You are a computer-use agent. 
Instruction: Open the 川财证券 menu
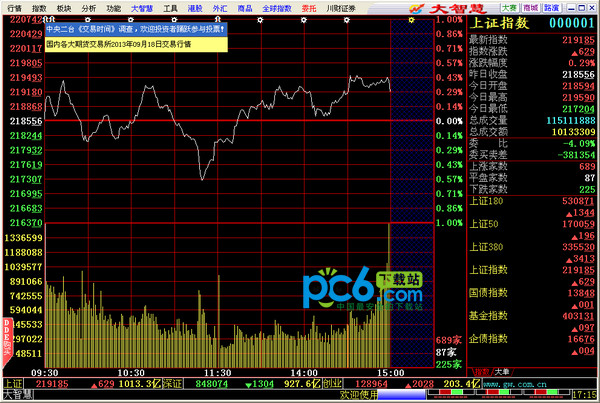[341, 8]
